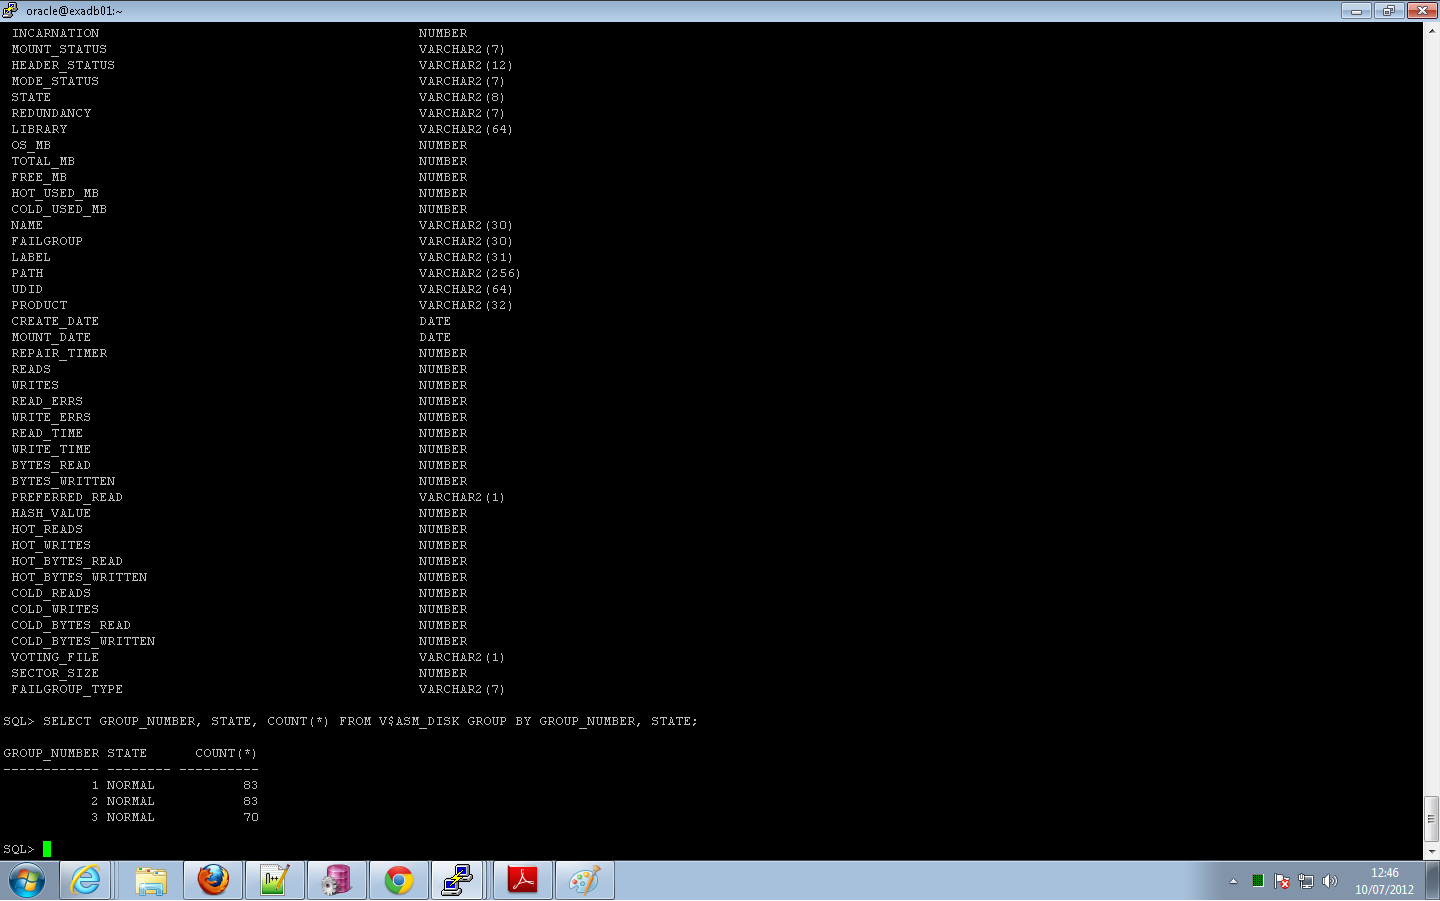This screenshot has width=1440, height=901.
Task: Click the SECTOR_SIZE column name
Action: click(x=55, y=673)
